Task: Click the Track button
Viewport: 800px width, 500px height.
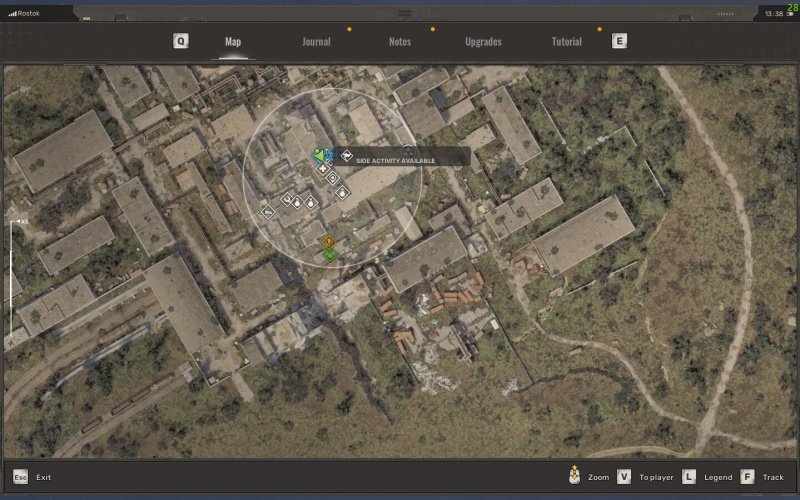Action: click(773, 477)
